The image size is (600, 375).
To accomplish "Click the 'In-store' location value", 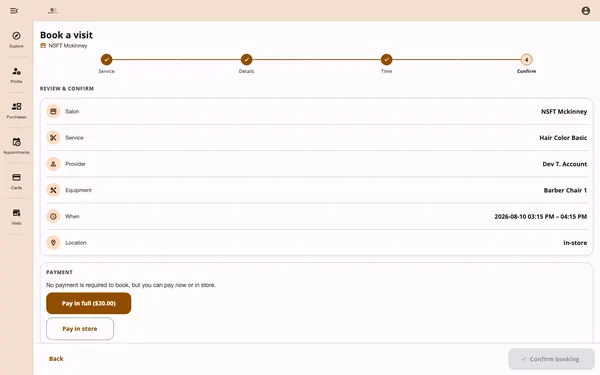I will coord(575,243).
